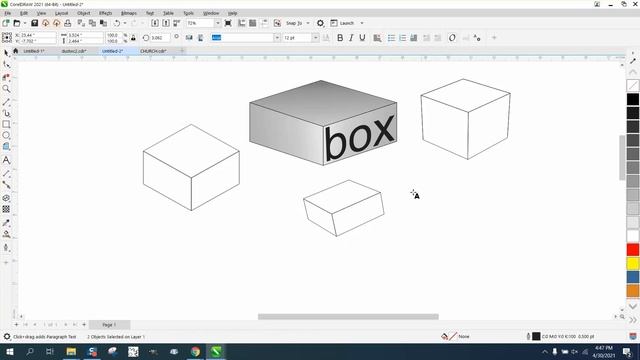Select the Zoom tool in toolbox
This screenshot has height=360, width=640.
(x=6, y=89)
